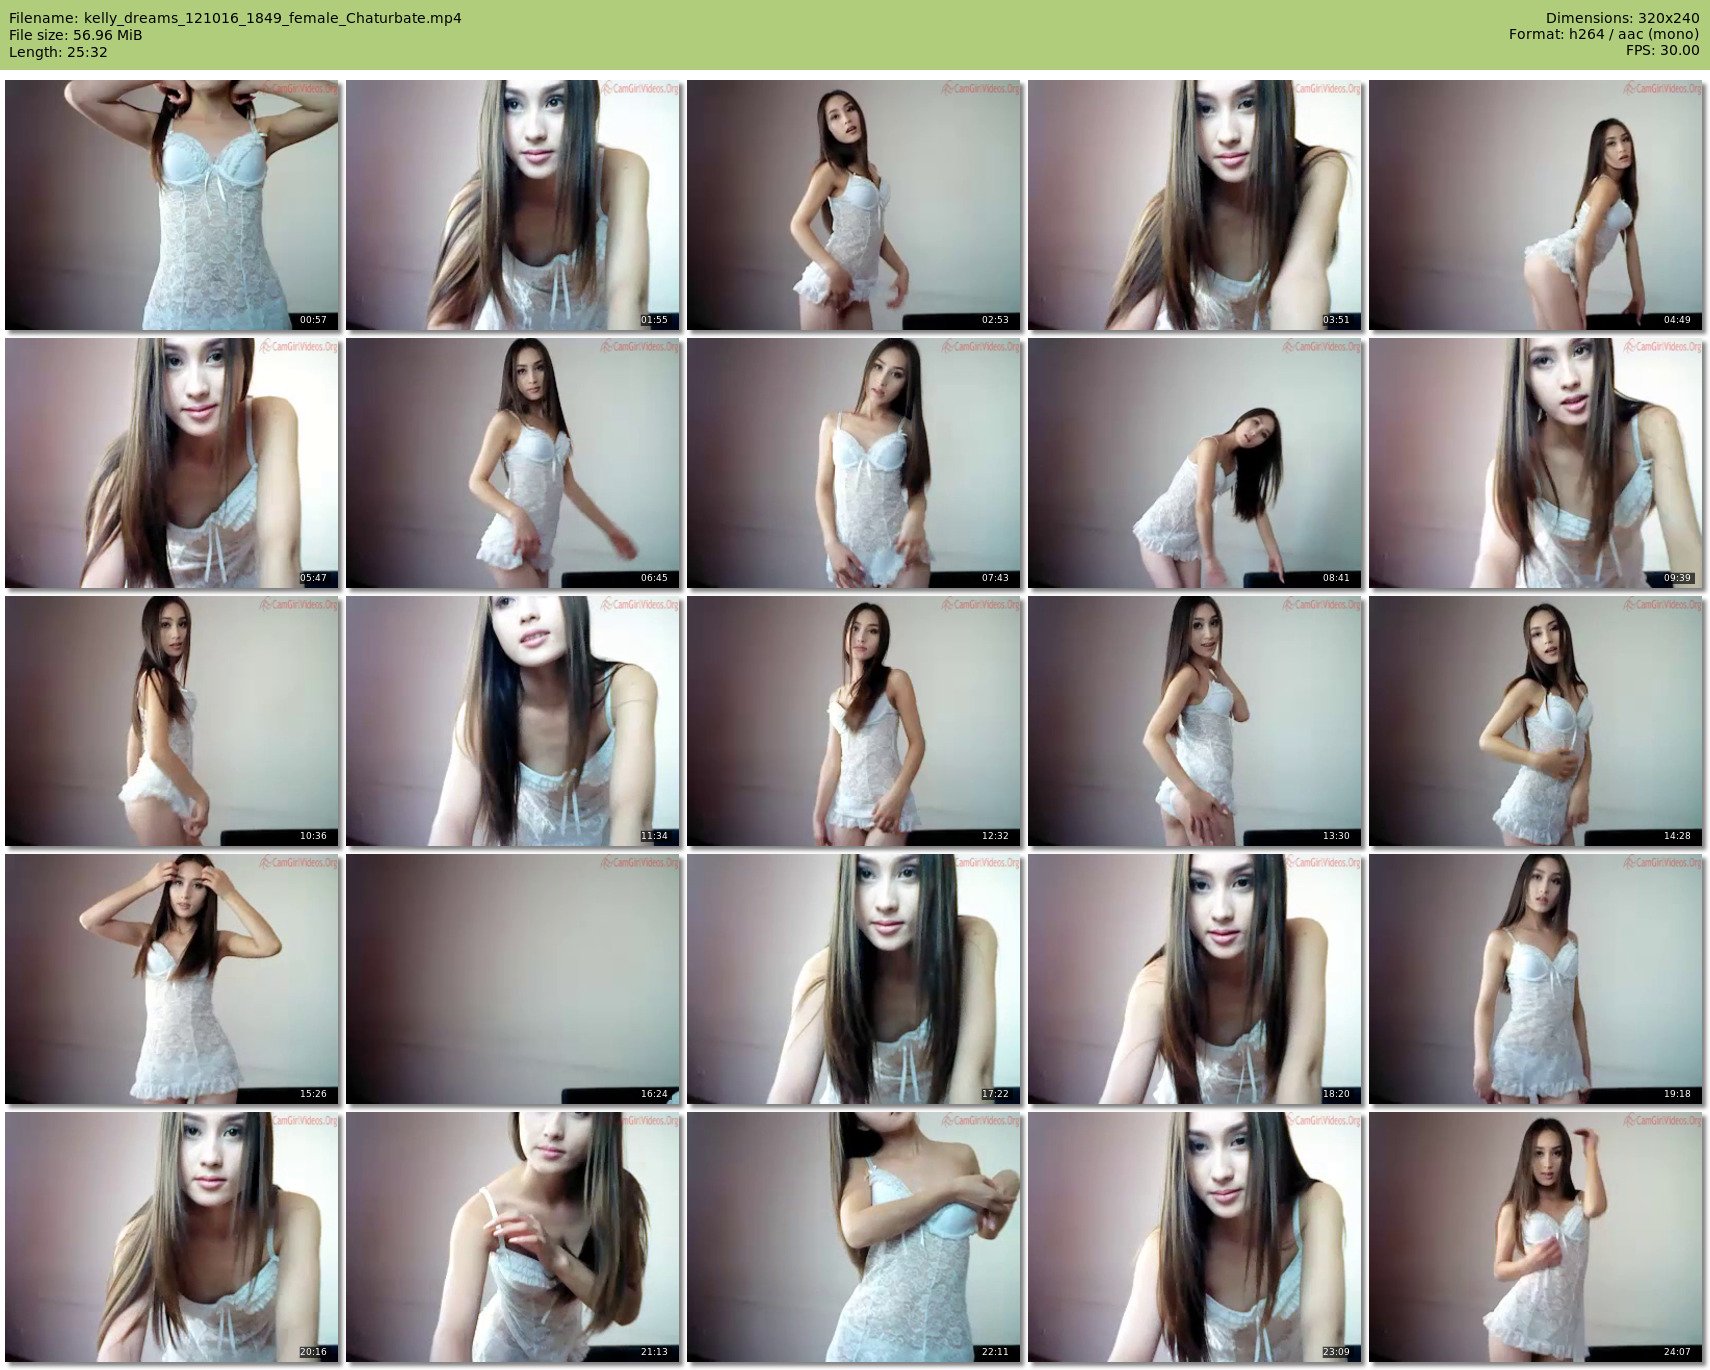Click the empty-wall frame at 16:24

(512, 979)
